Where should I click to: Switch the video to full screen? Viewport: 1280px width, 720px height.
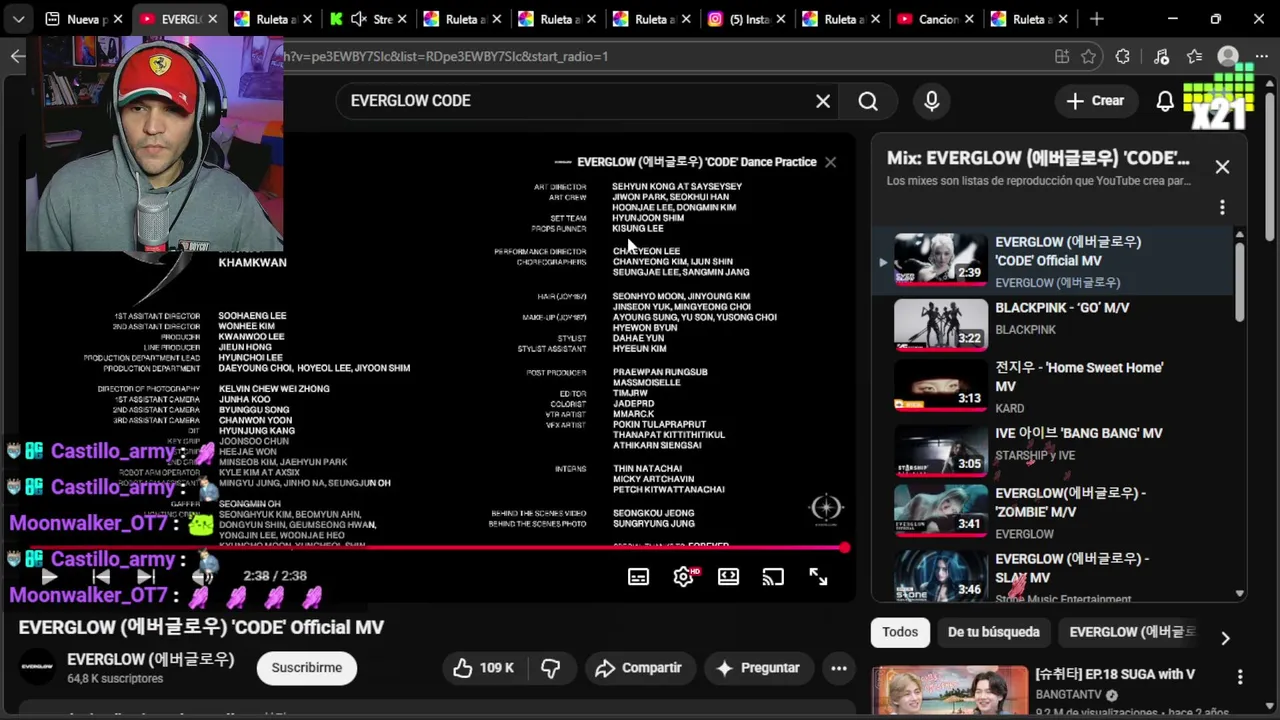pos(818,577)
